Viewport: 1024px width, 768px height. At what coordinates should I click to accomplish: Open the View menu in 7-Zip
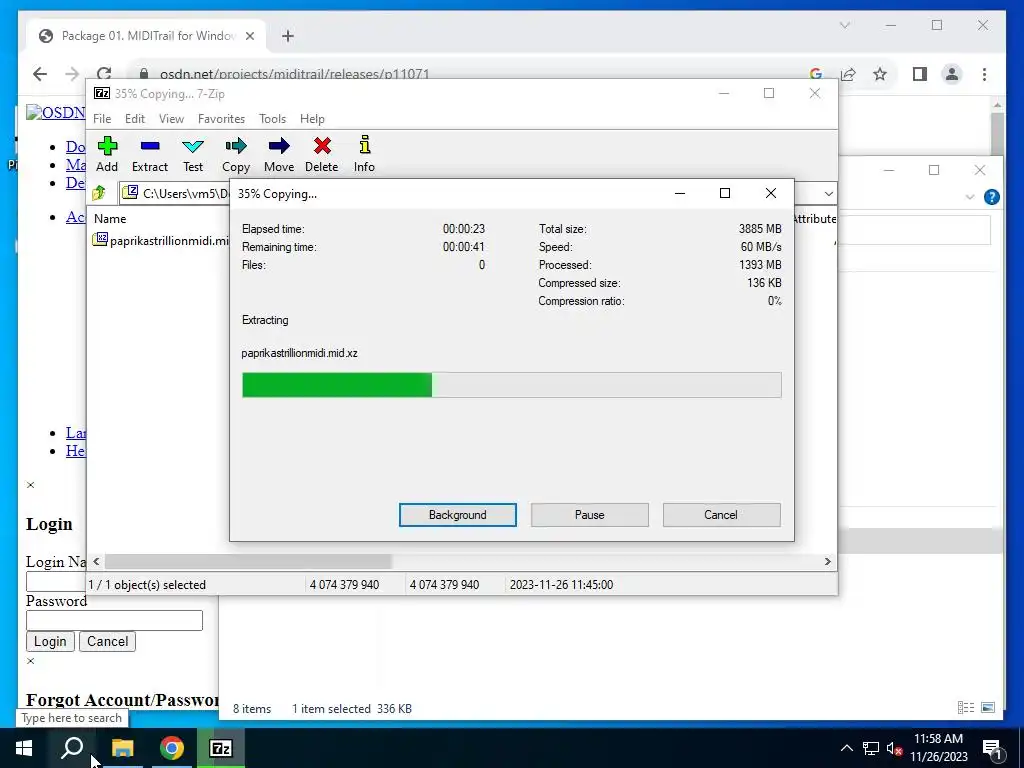(171, 119)
